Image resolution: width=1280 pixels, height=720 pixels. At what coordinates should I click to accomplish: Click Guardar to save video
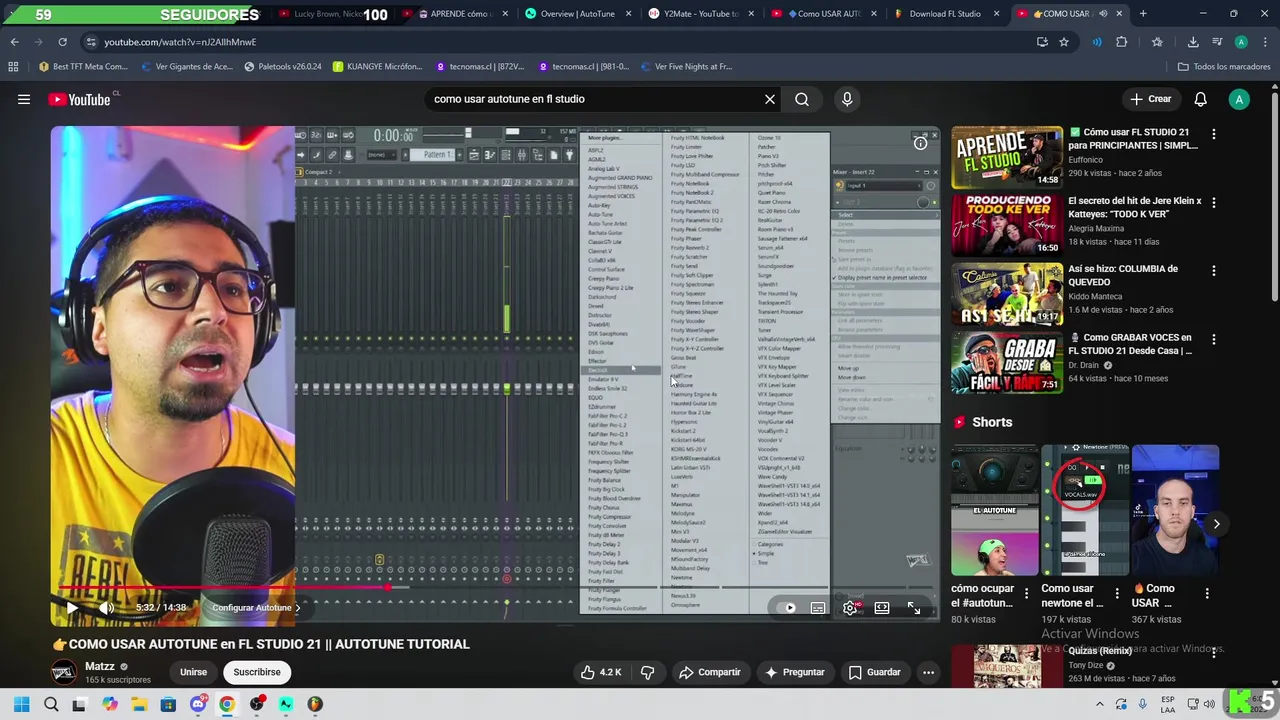(874, 672)
